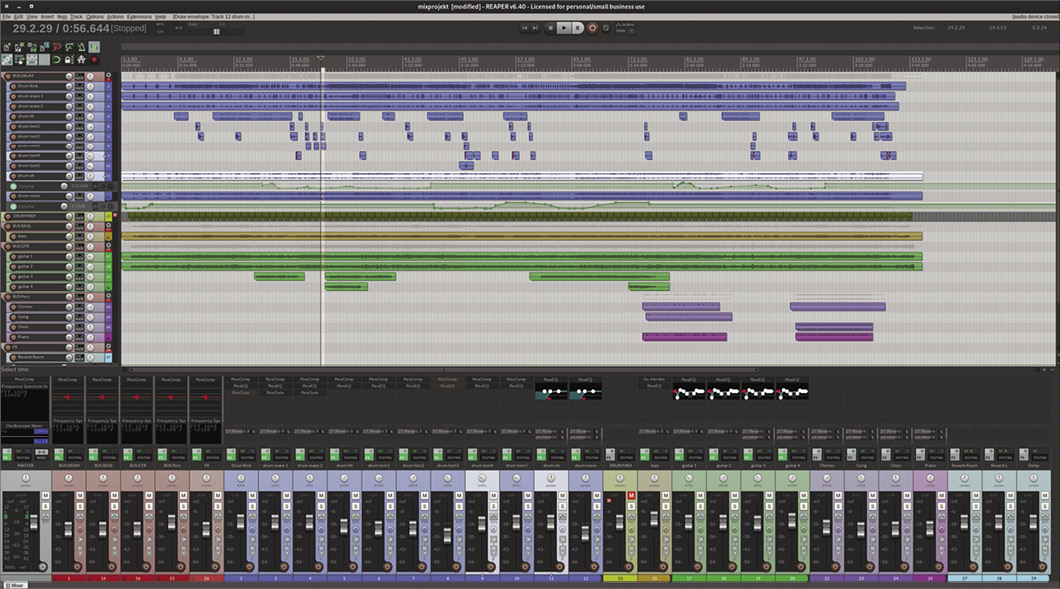
Task: Toggle the metronome toolbar icon
Action: click(x=81, y=47)
